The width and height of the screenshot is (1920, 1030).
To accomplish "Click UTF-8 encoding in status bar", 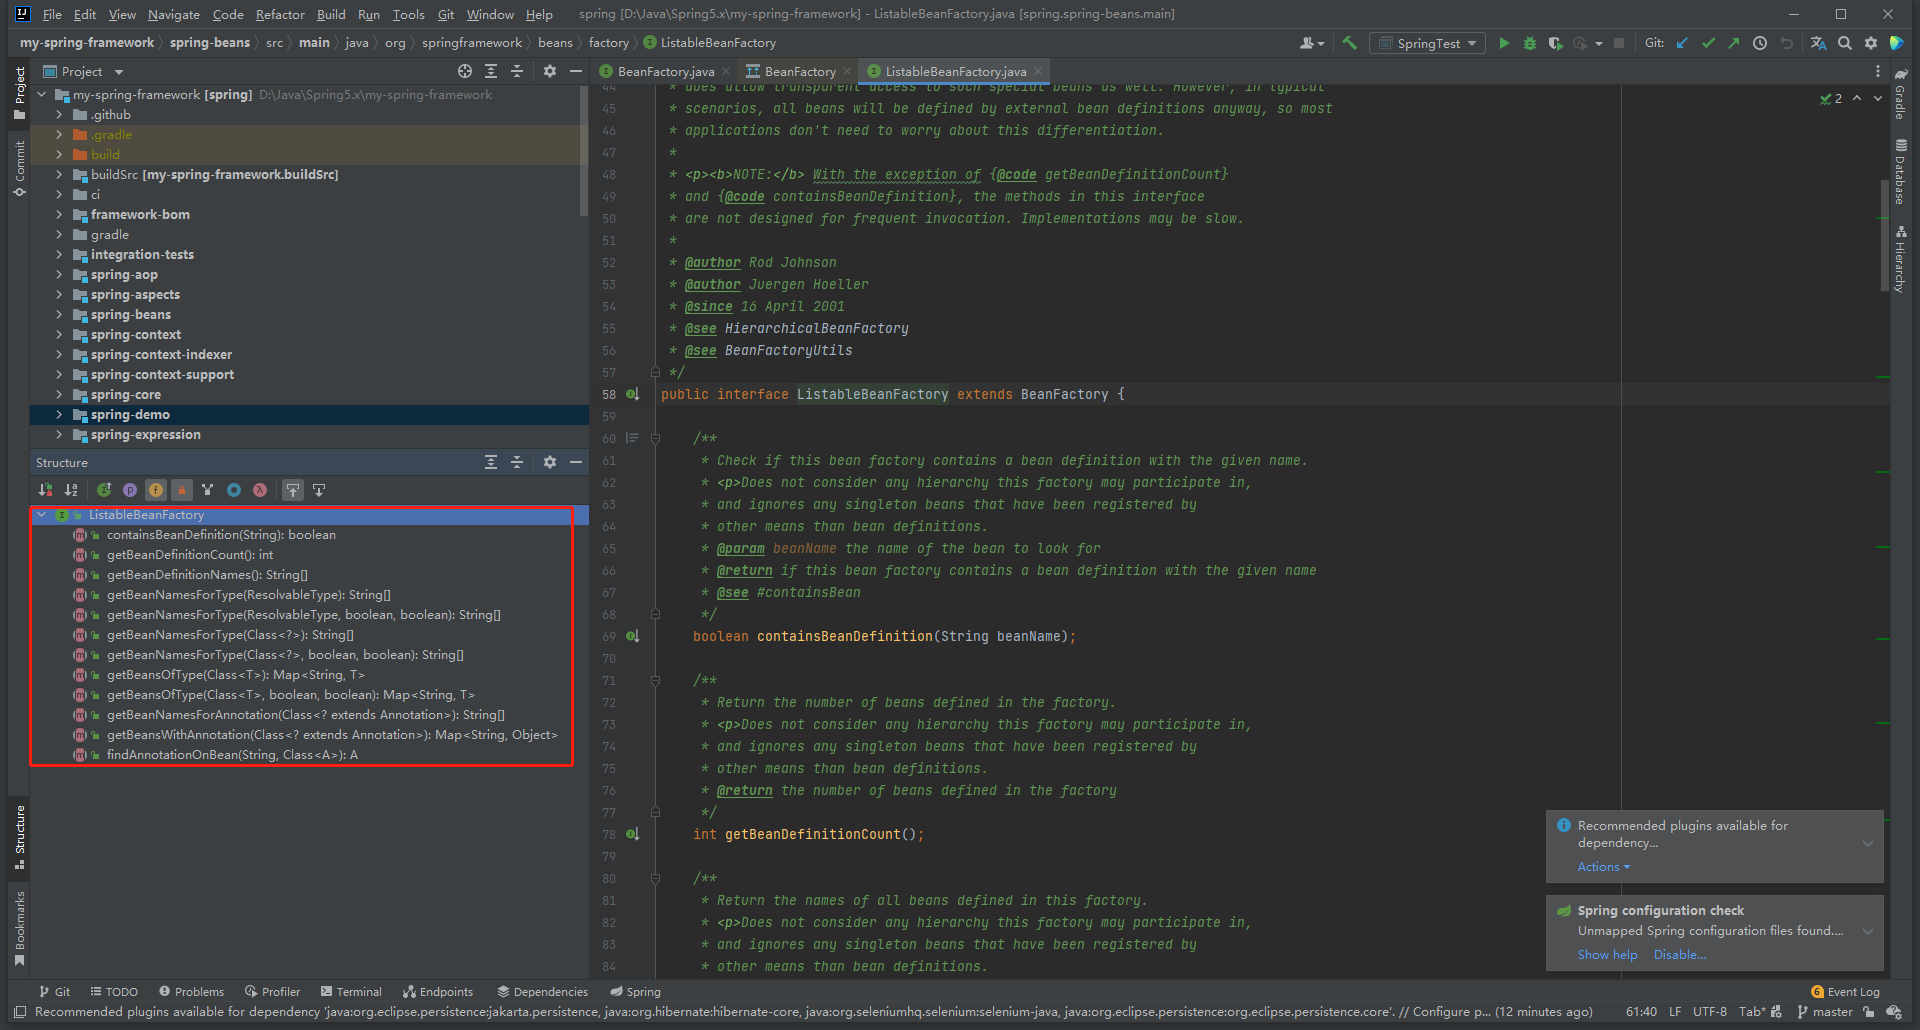I will pos(1710,1012).
